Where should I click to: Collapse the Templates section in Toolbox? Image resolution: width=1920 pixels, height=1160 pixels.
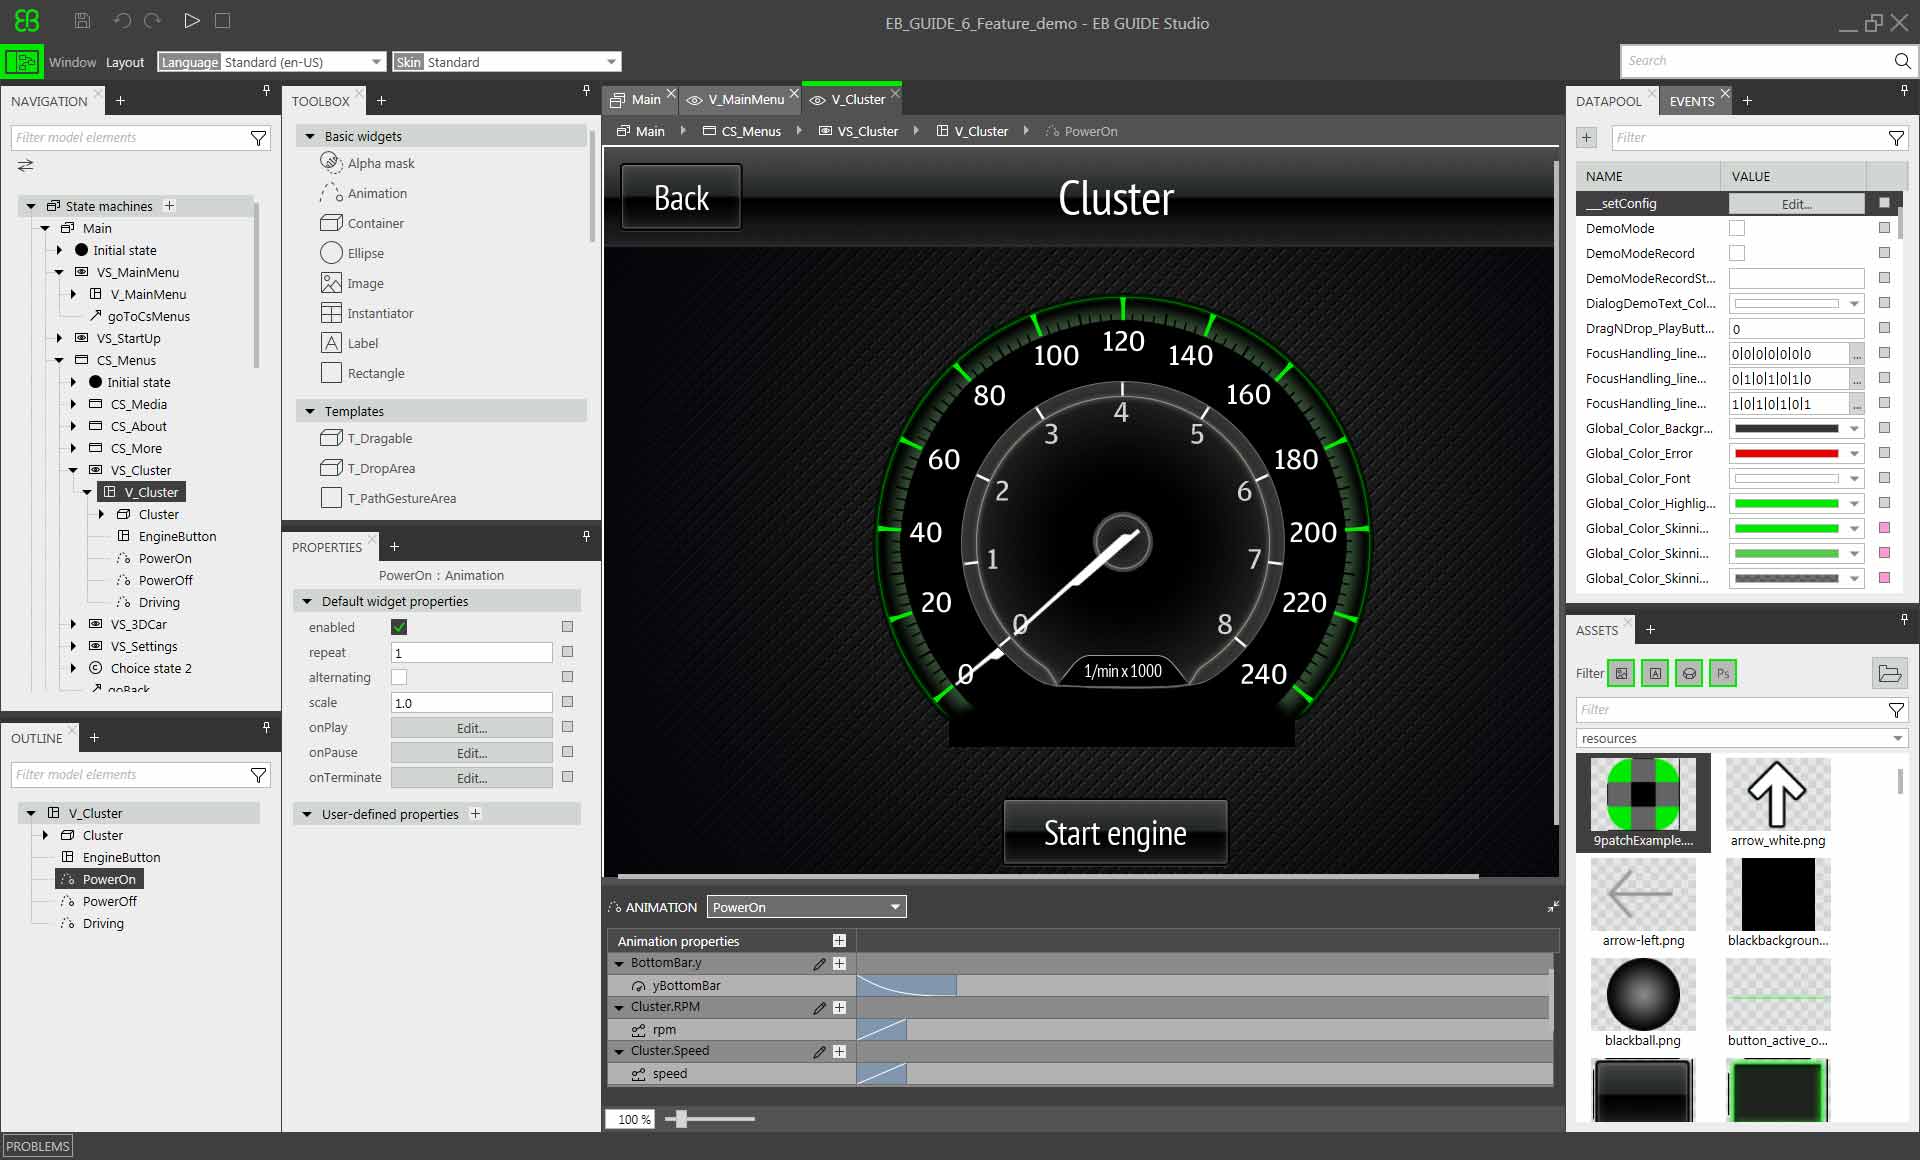point(310,412)
